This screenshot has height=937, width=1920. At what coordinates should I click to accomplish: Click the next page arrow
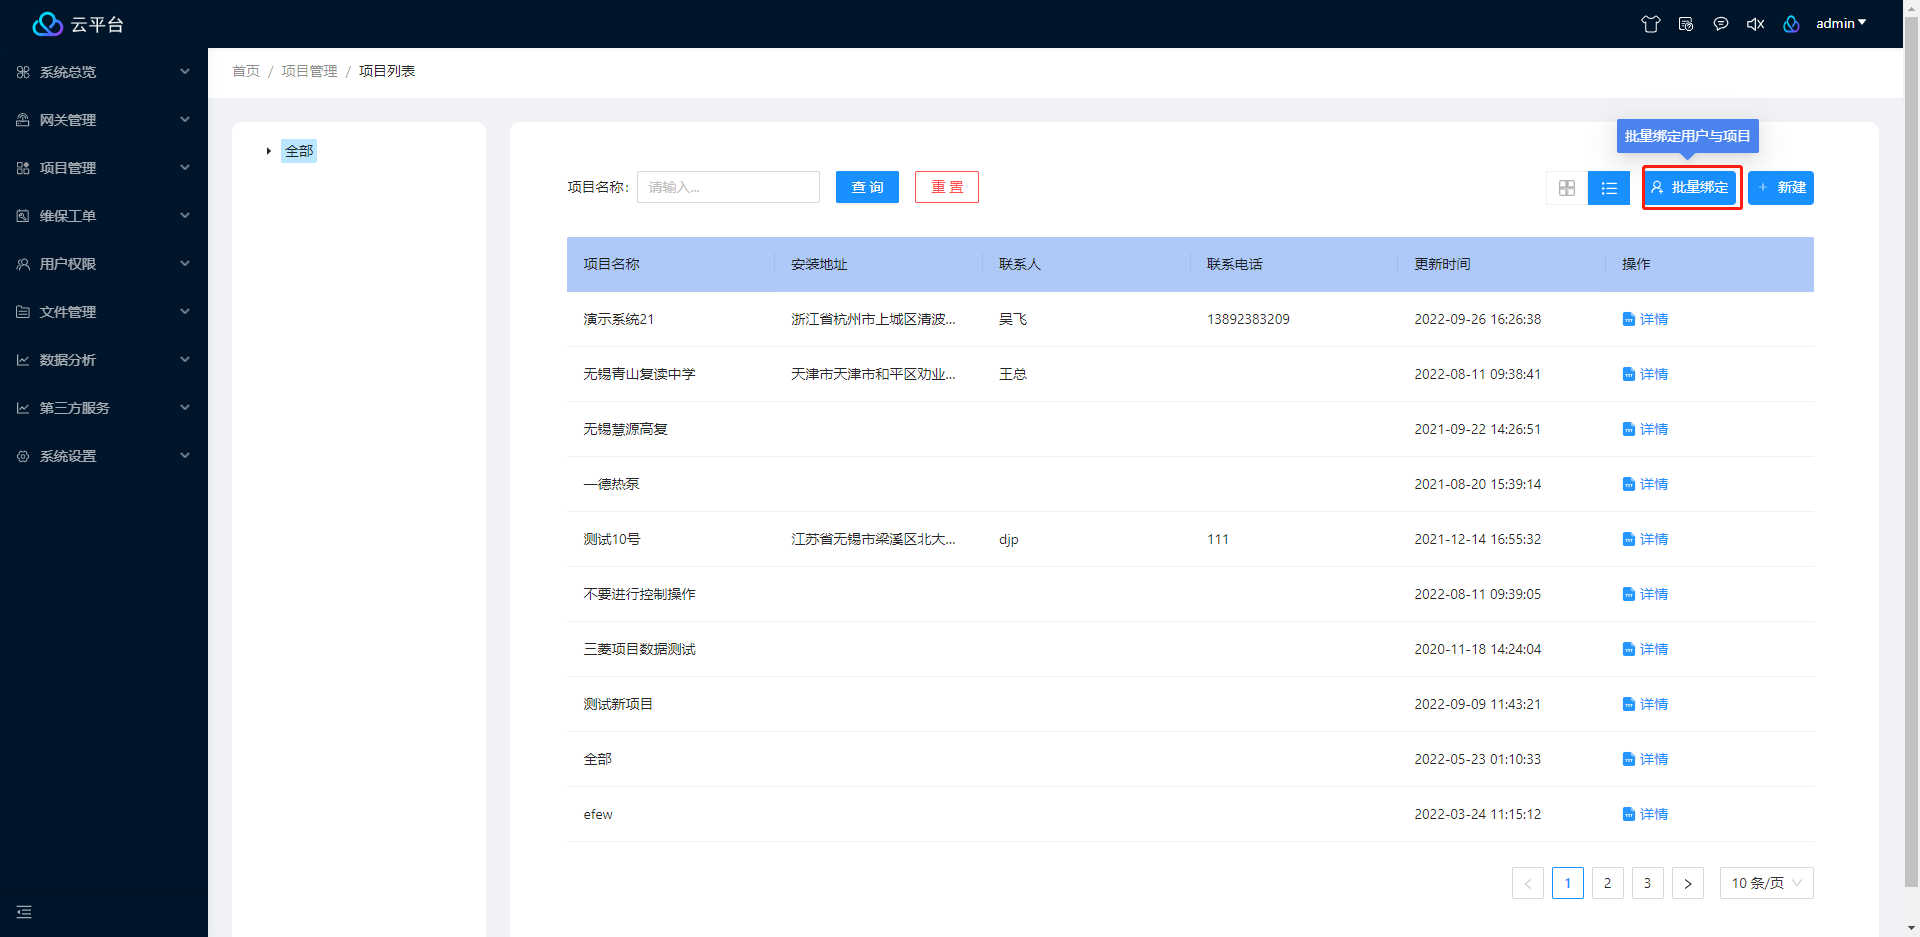(x=1687, y=883)
